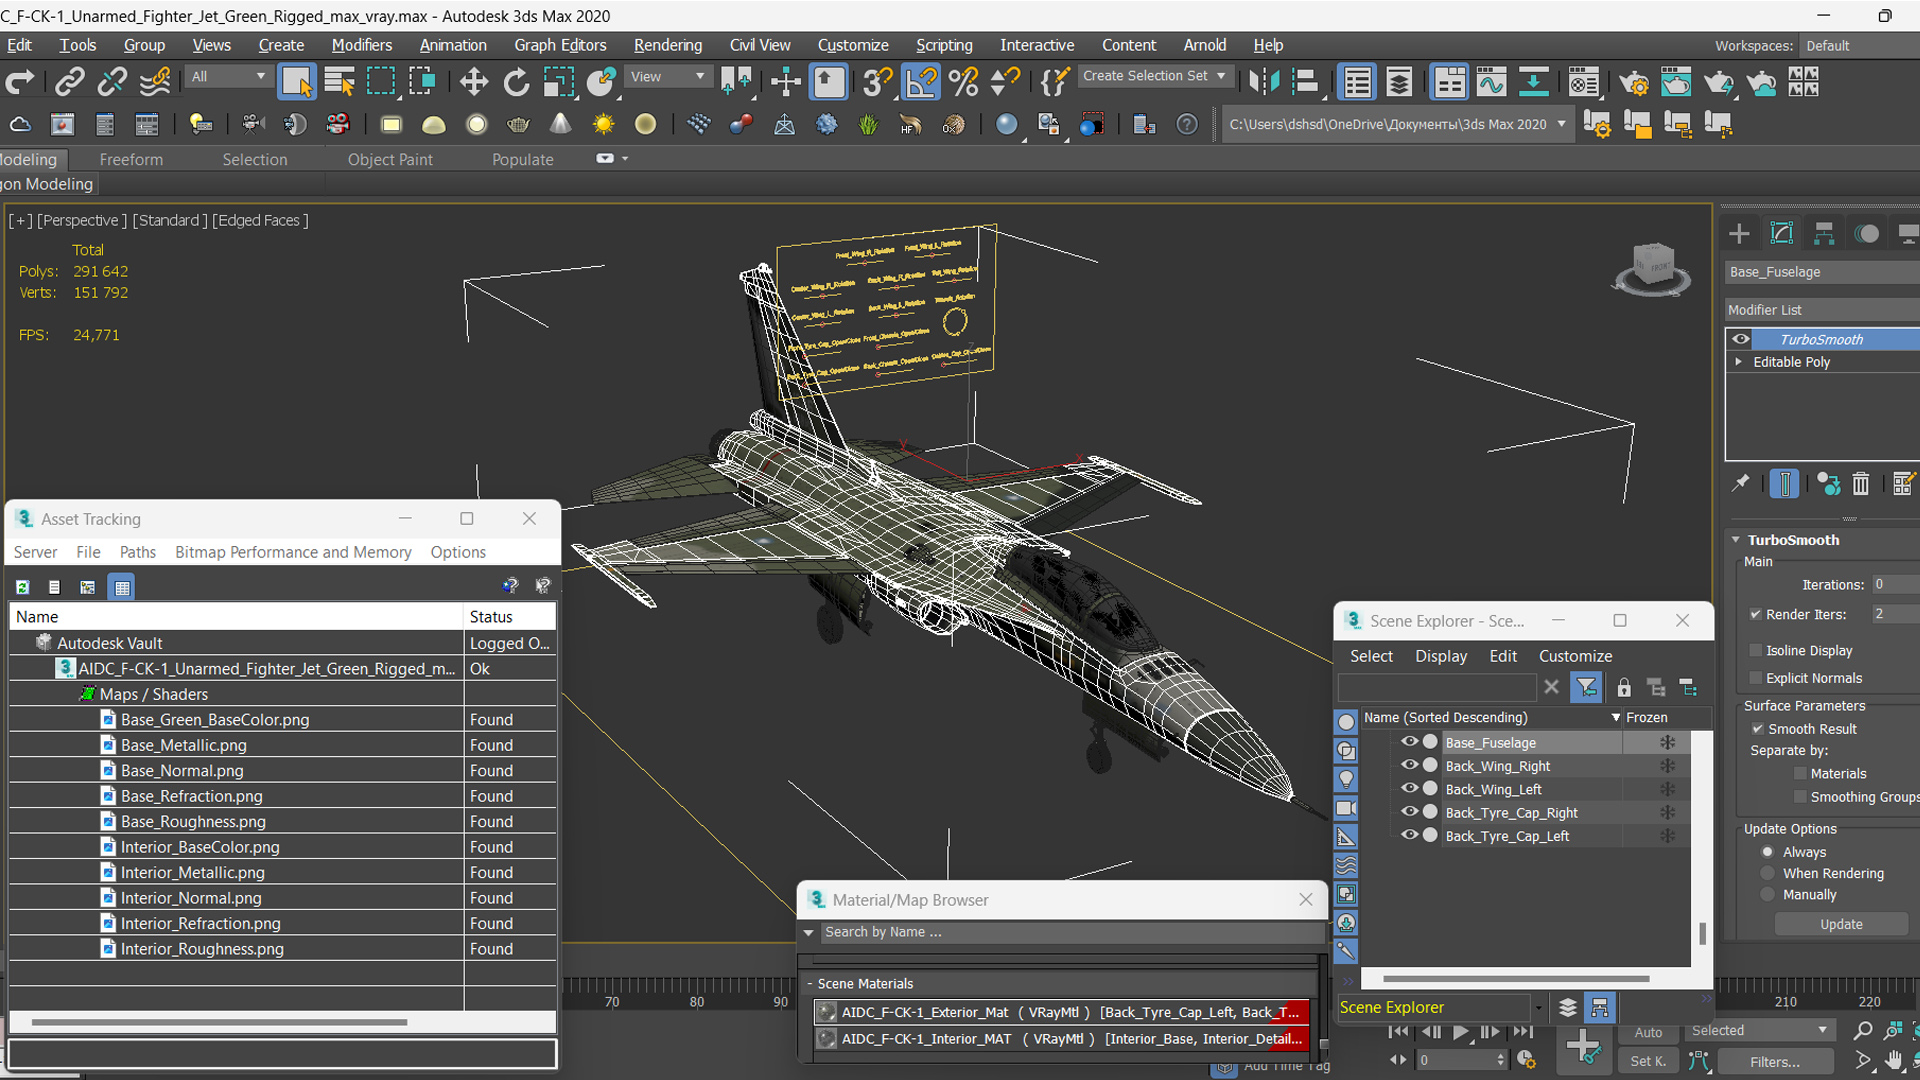Activate the Select Object tool

[x=296, y=82]
